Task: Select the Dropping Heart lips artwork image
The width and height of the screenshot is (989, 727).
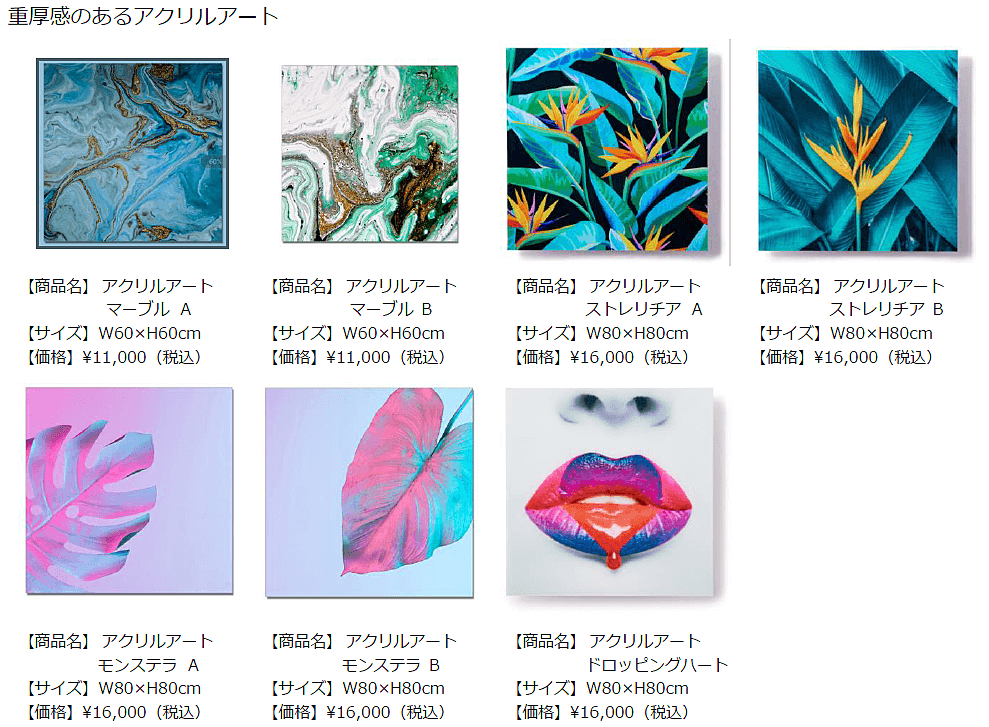Action: [609, 491]
